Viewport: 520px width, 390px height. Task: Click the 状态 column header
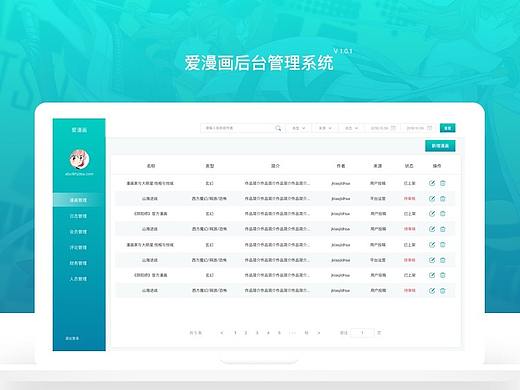pos(409,166)
